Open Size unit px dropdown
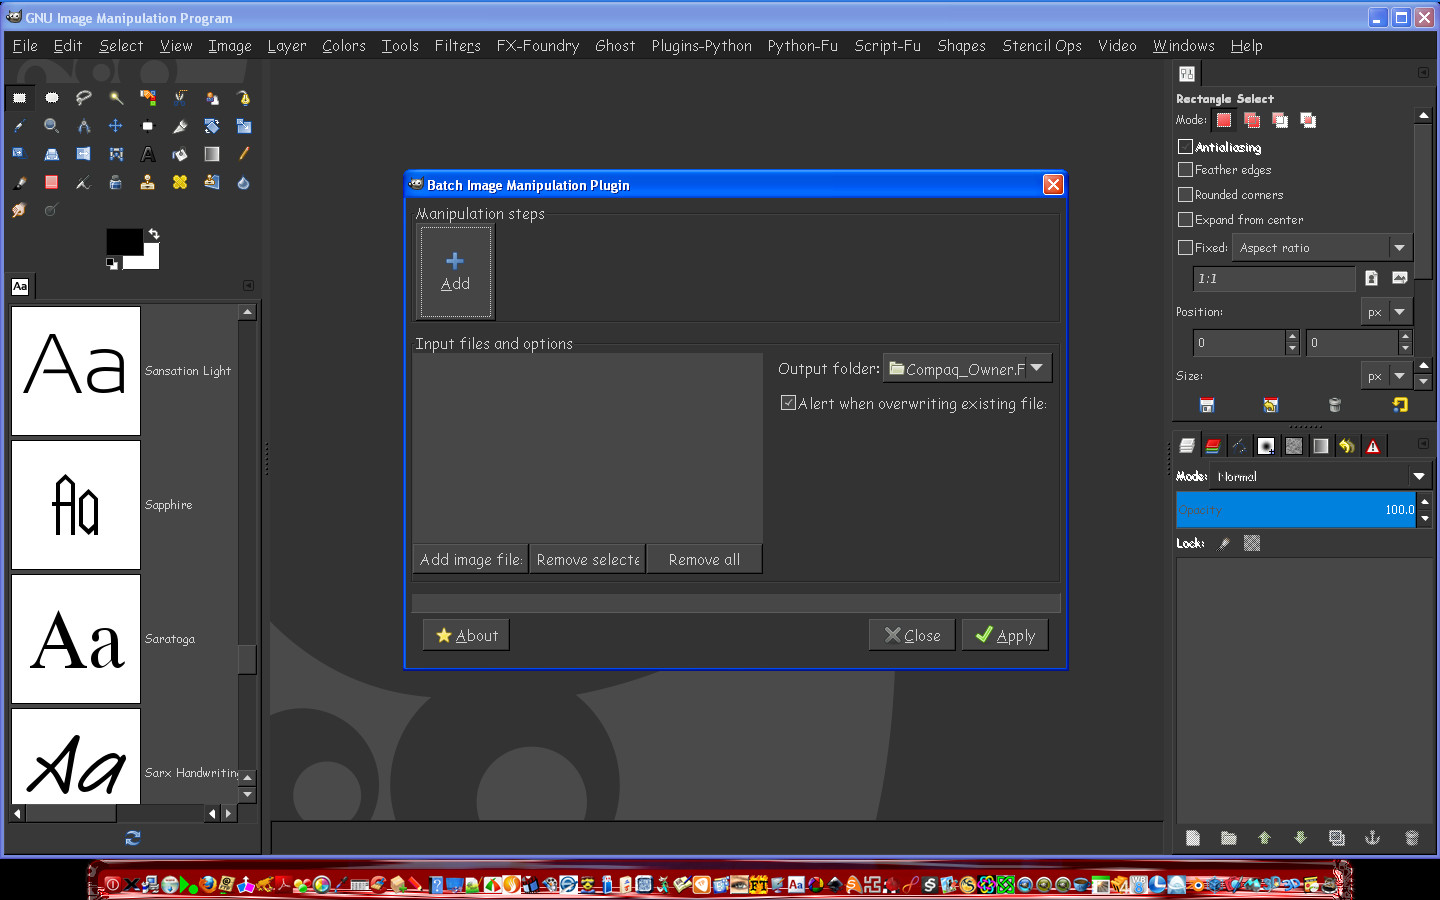 (1387, 376)
